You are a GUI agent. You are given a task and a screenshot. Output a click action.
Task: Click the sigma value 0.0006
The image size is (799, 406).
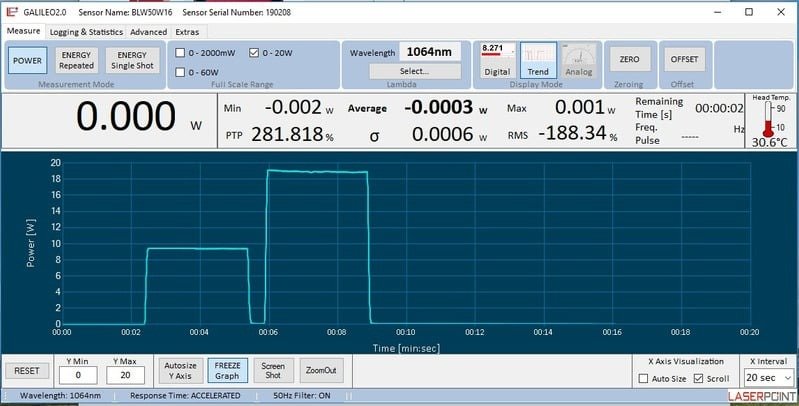443,134
